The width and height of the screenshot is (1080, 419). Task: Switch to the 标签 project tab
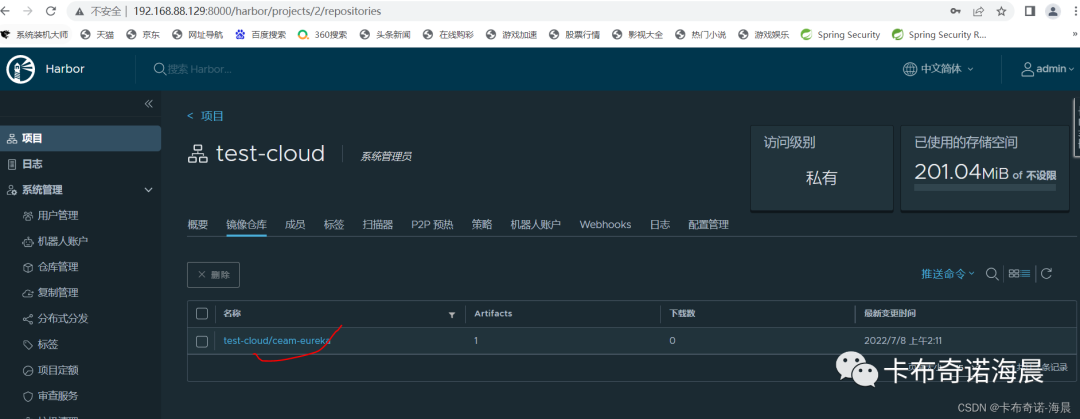[334, 225]
